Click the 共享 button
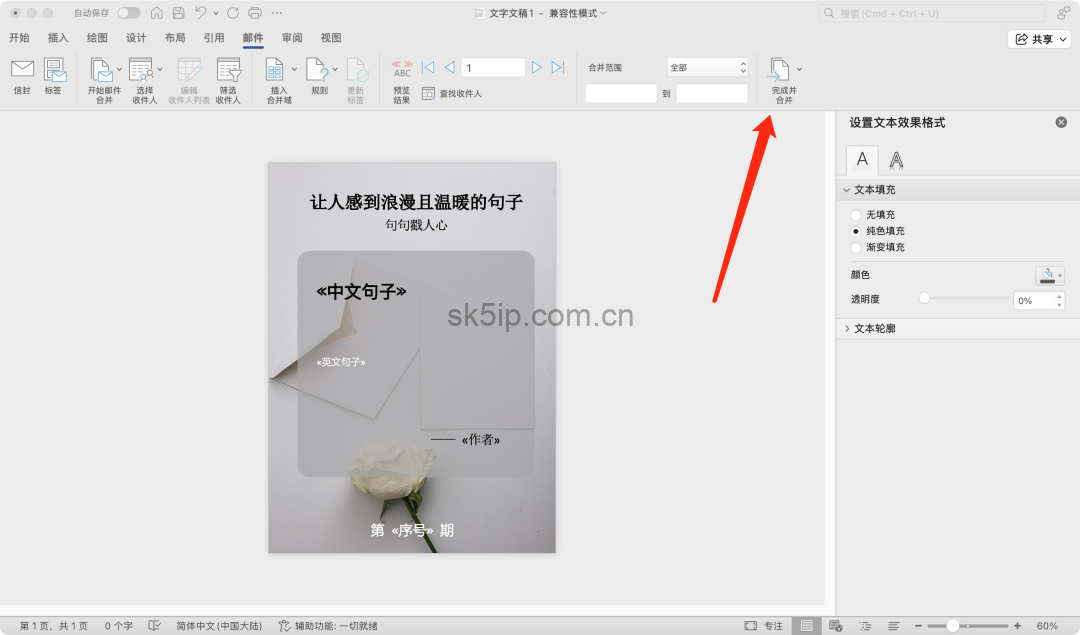1080x635 pixels. (1038, 37)
